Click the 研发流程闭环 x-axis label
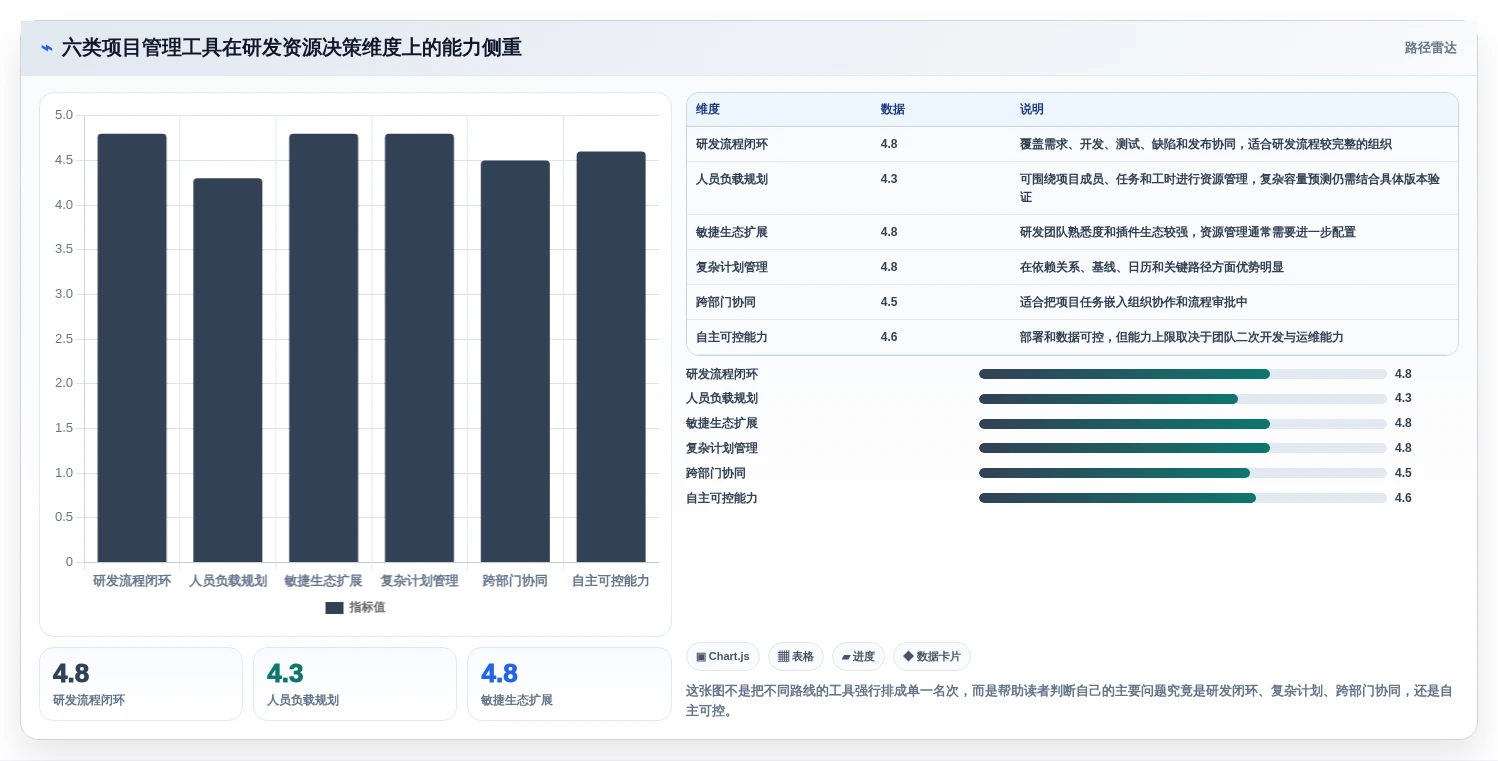 pos(132,581)
